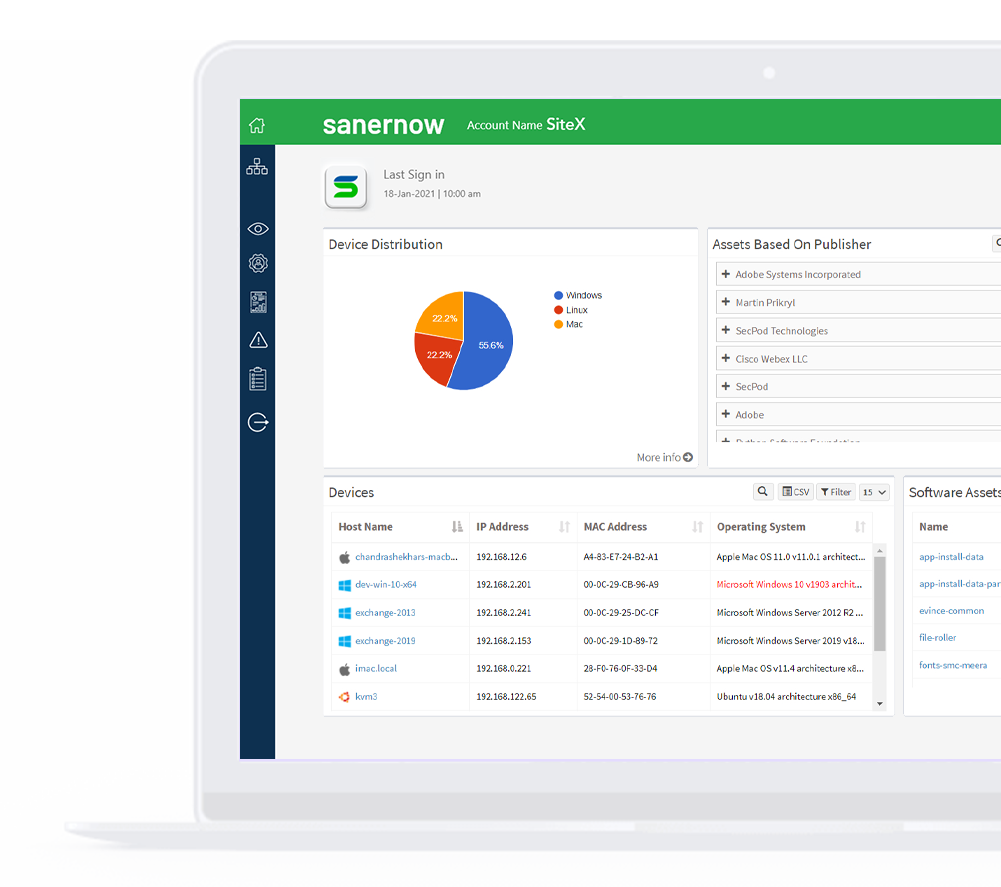Sort by IP Address column icon
1001x887 pixels.
click(564, 527)
